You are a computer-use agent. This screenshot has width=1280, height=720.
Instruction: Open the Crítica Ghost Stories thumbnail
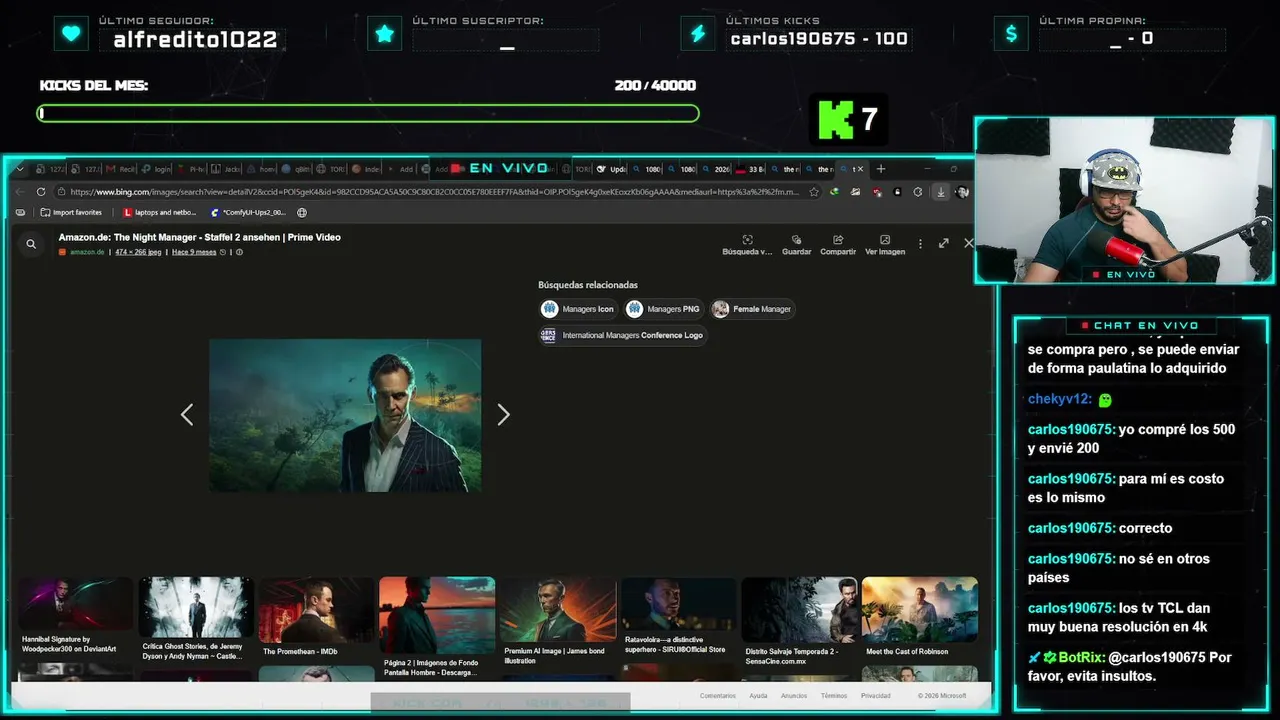coord(195,607)
